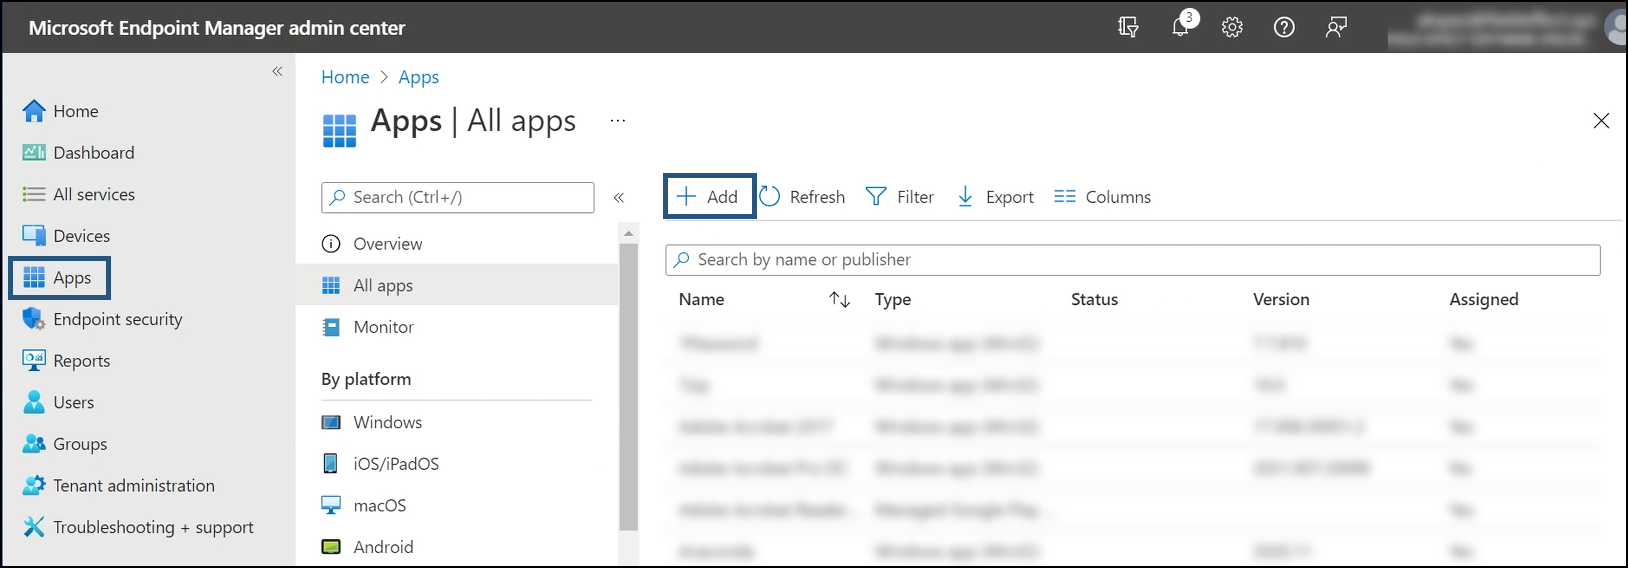Open the account avatar menu
The height and width of the screenshot is (568, 1628).
coord(1615,27)
